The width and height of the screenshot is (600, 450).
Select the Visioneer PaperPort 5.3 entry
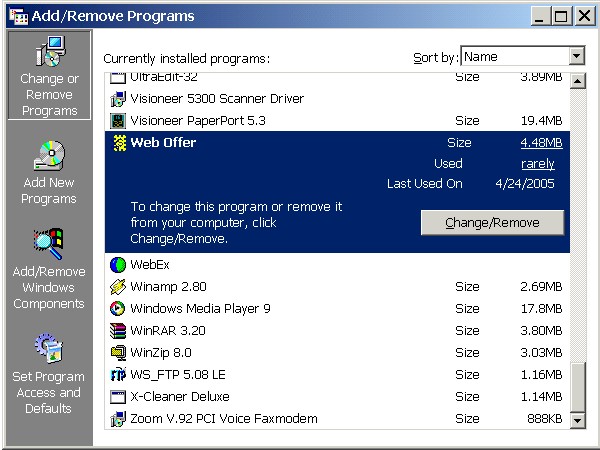(337, 121)
